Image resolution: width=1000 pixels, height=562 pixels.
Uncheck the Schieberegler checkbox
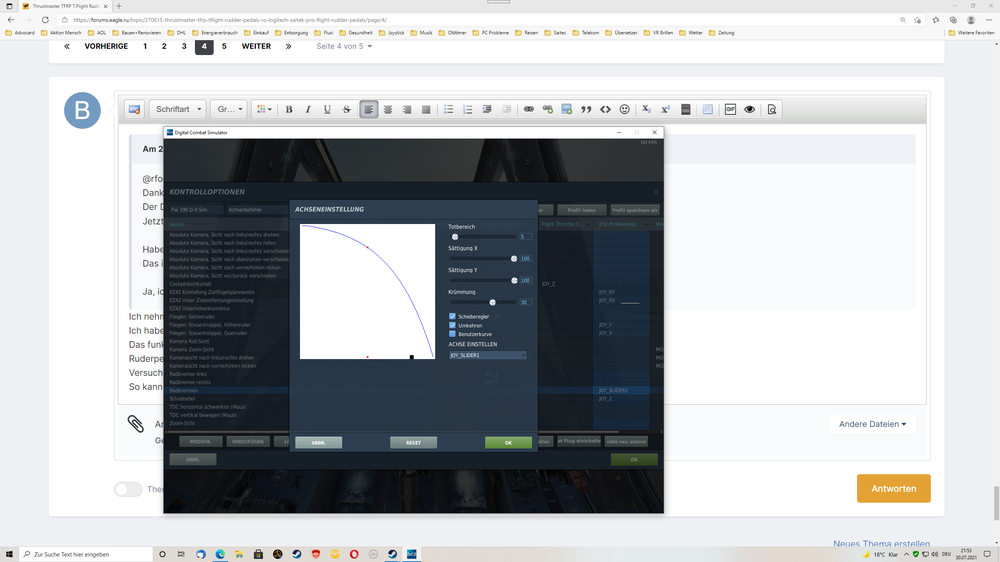pyautogui.click(x=452, y=316)
